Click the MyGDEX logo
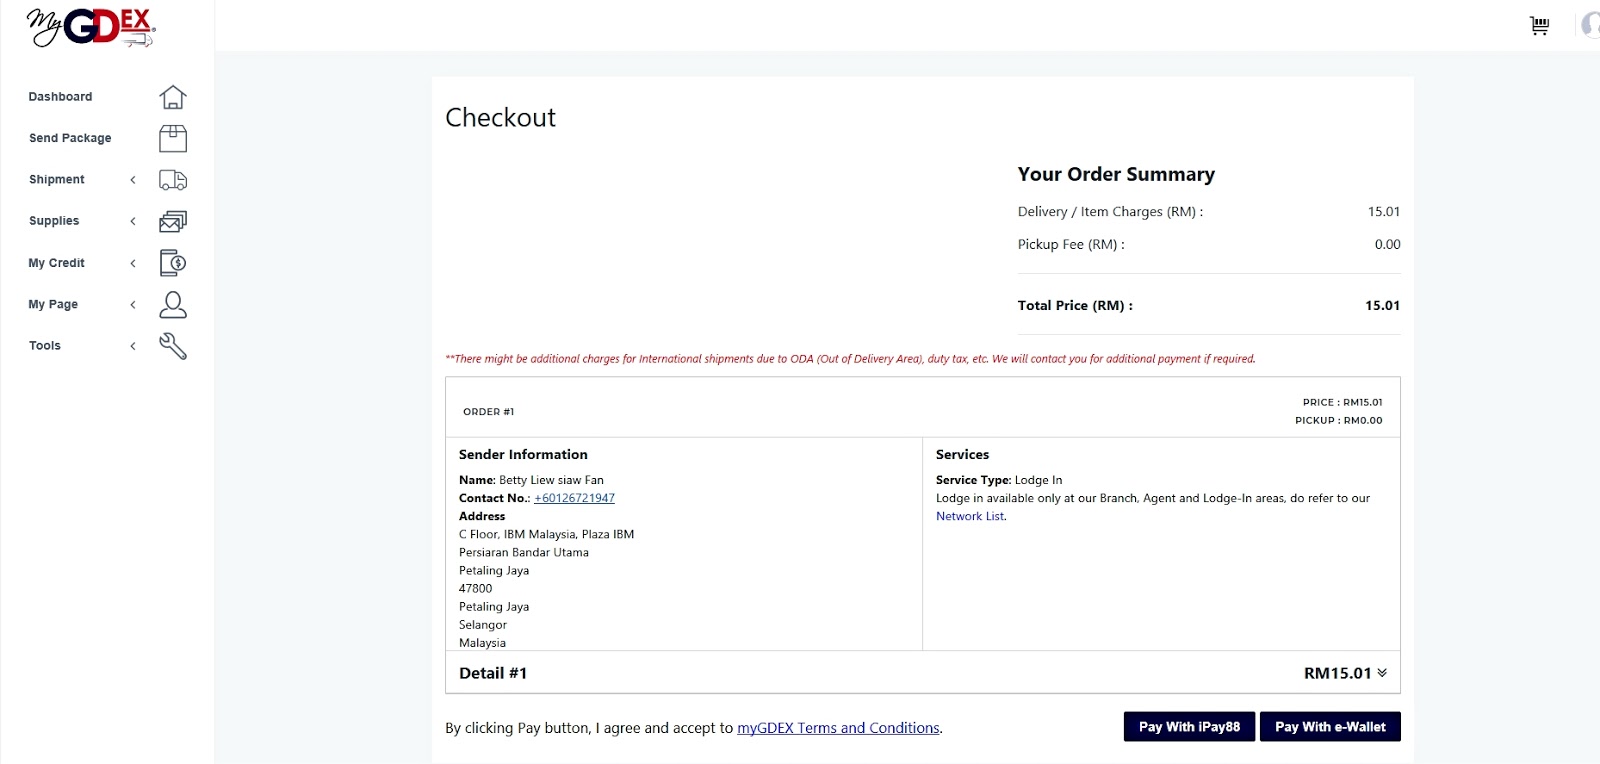 91,28
